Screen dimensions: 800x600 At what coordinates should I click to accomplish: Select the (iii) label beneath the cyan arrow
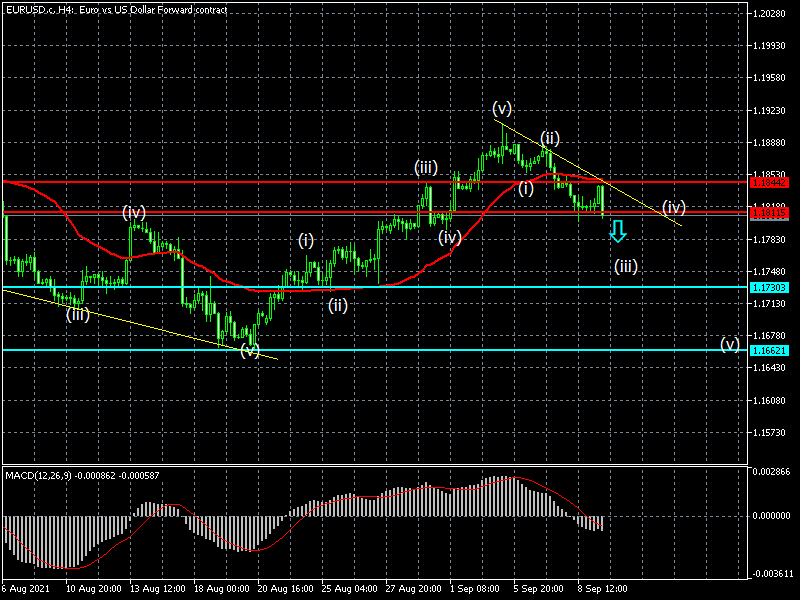coord(626,266)
